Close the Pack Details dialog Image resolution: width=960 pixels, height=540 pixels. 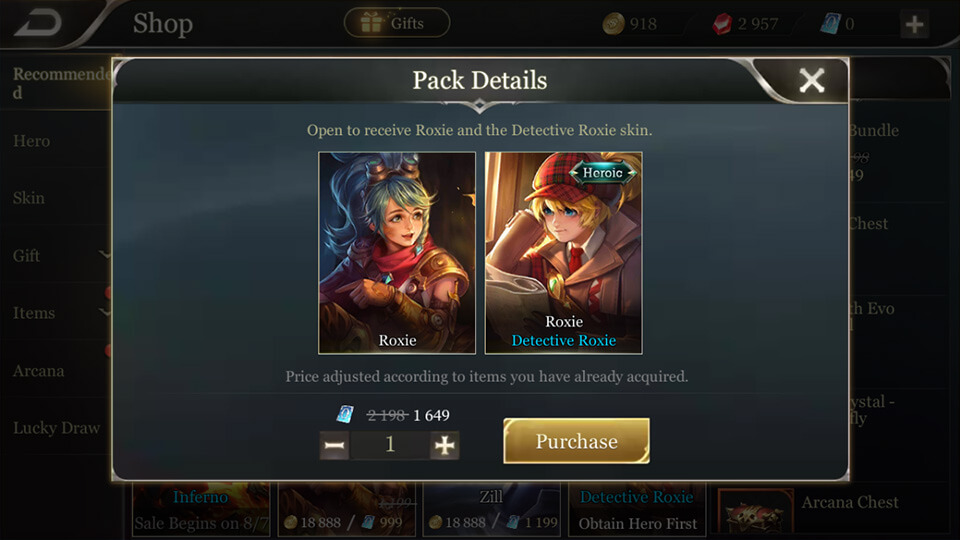coord(812,80)
